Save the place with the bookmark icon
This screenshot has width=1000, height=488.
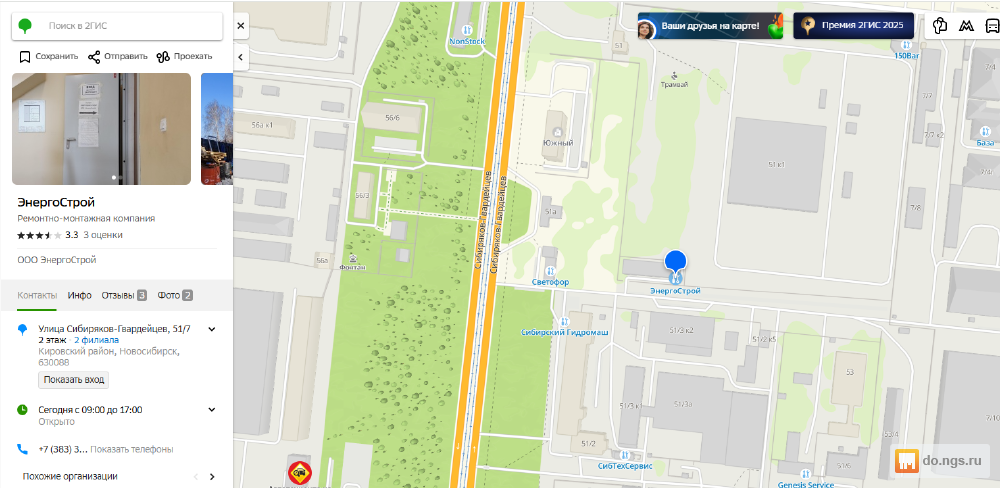[x=25, y=56]
